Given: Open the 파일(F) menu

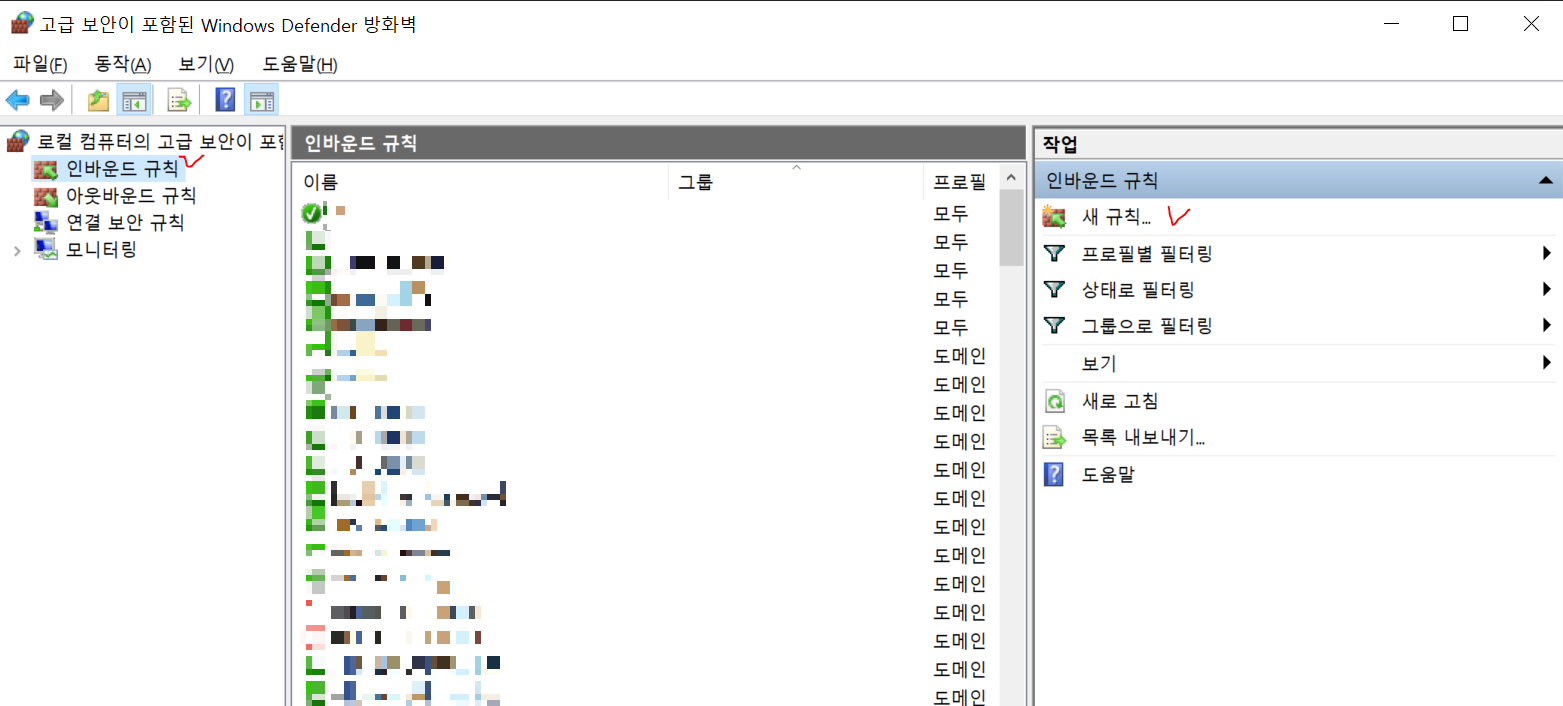Looking at the screenshot, I should [x=40, y=64].
